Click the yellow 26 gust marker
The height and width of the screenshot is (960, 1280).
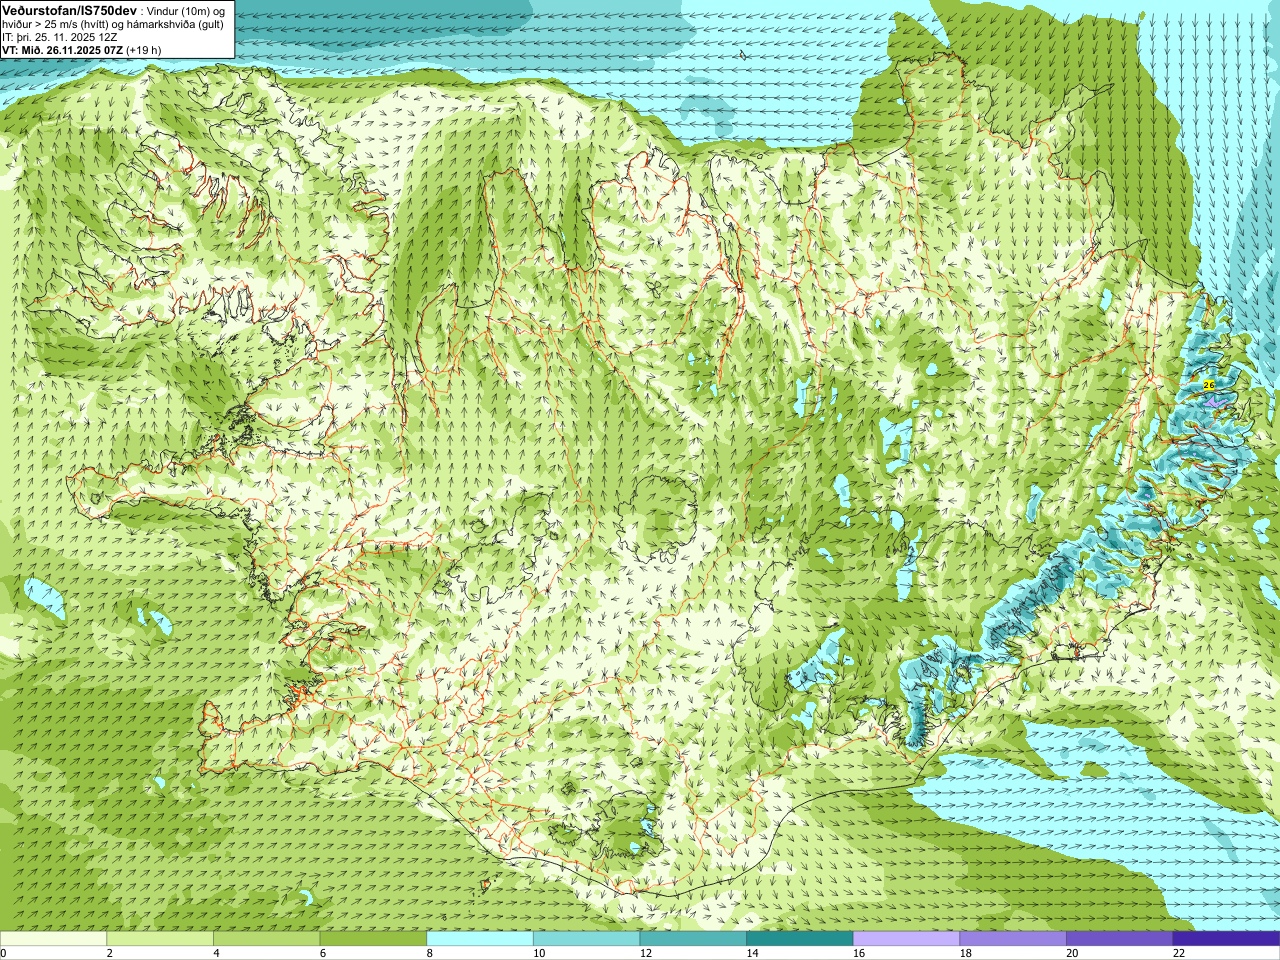pos(1208,385)
